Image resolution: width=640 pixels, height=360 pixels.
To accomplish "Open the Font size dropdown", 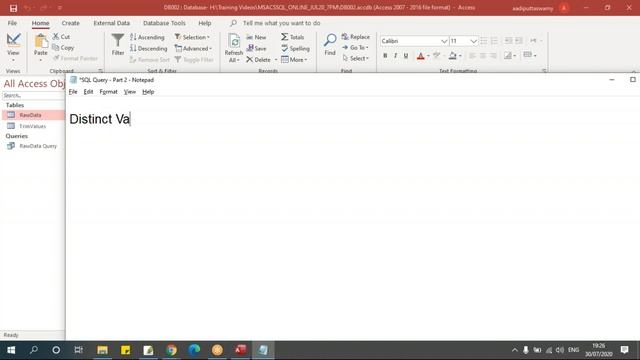I will tap(473, 41).
